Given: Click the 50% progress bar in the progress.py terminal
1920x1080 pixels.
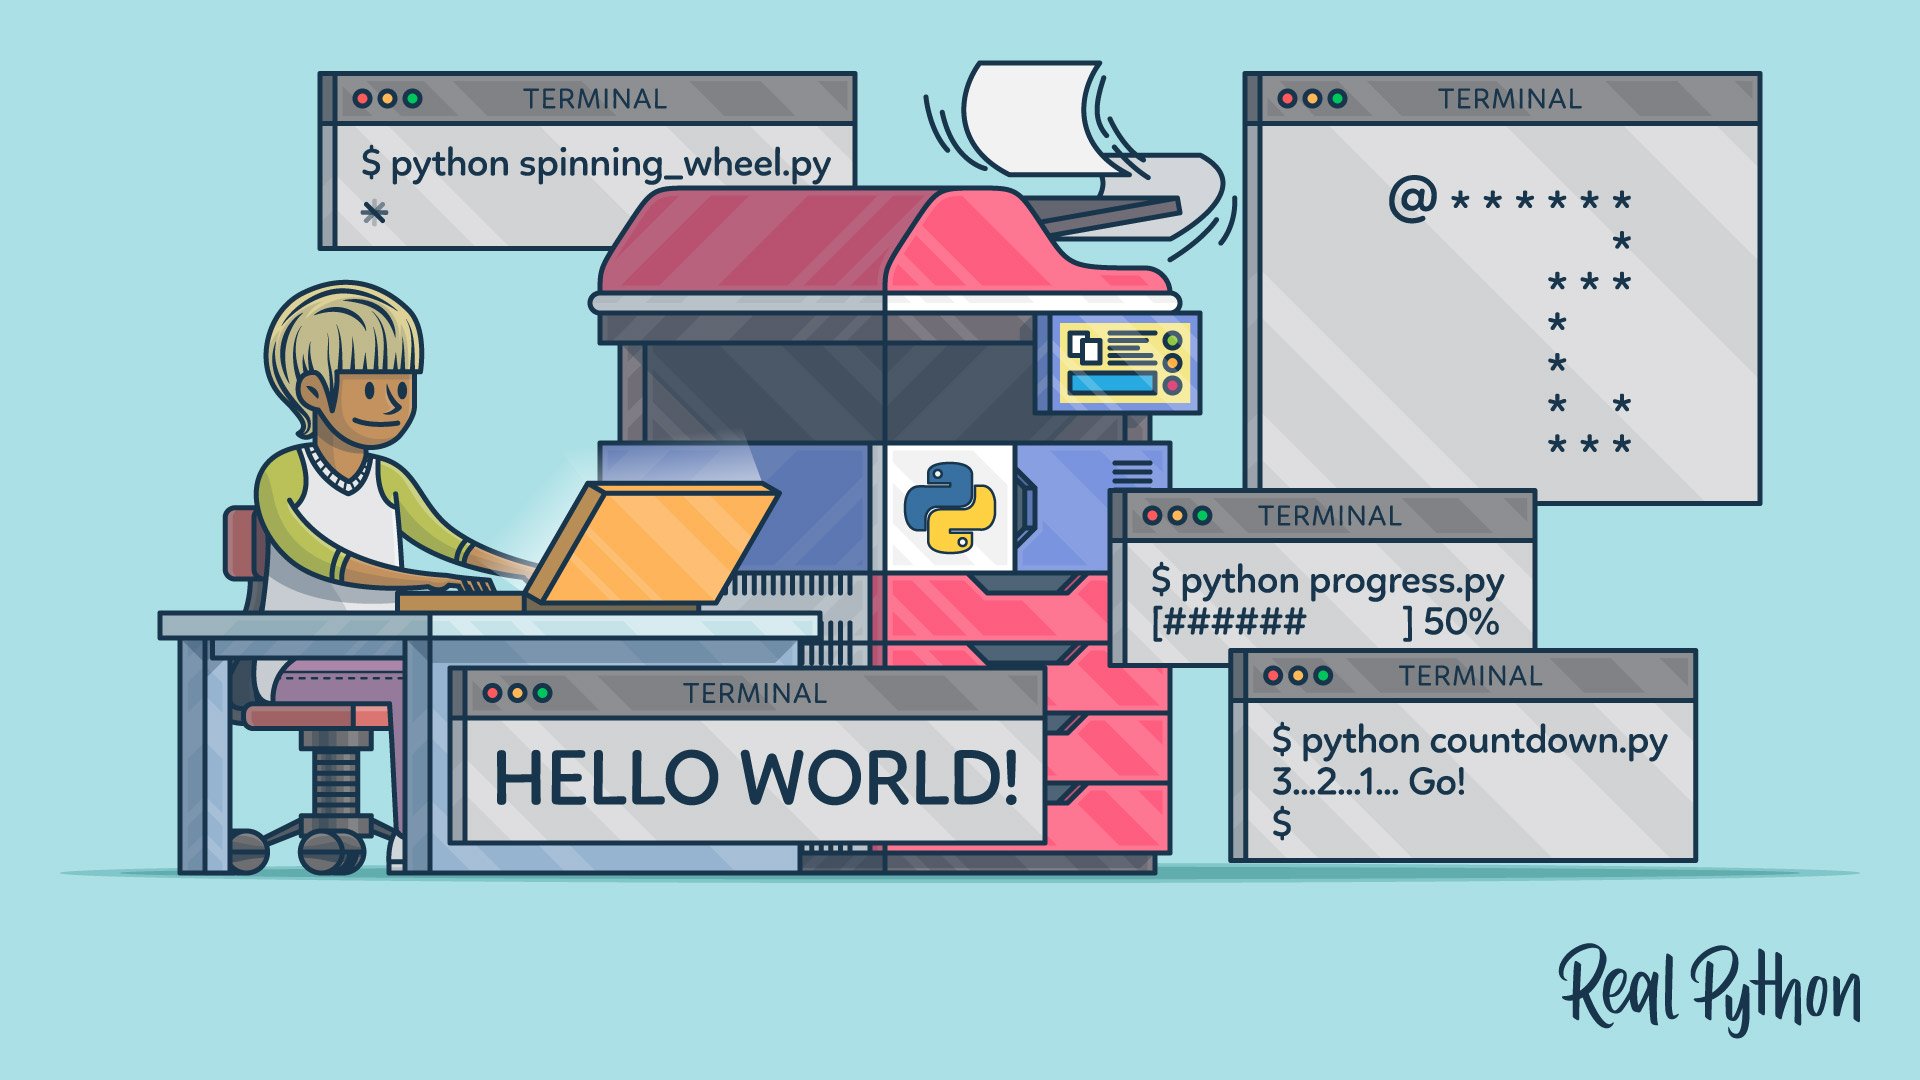Looking at the screenshot, I should 1330,622.
